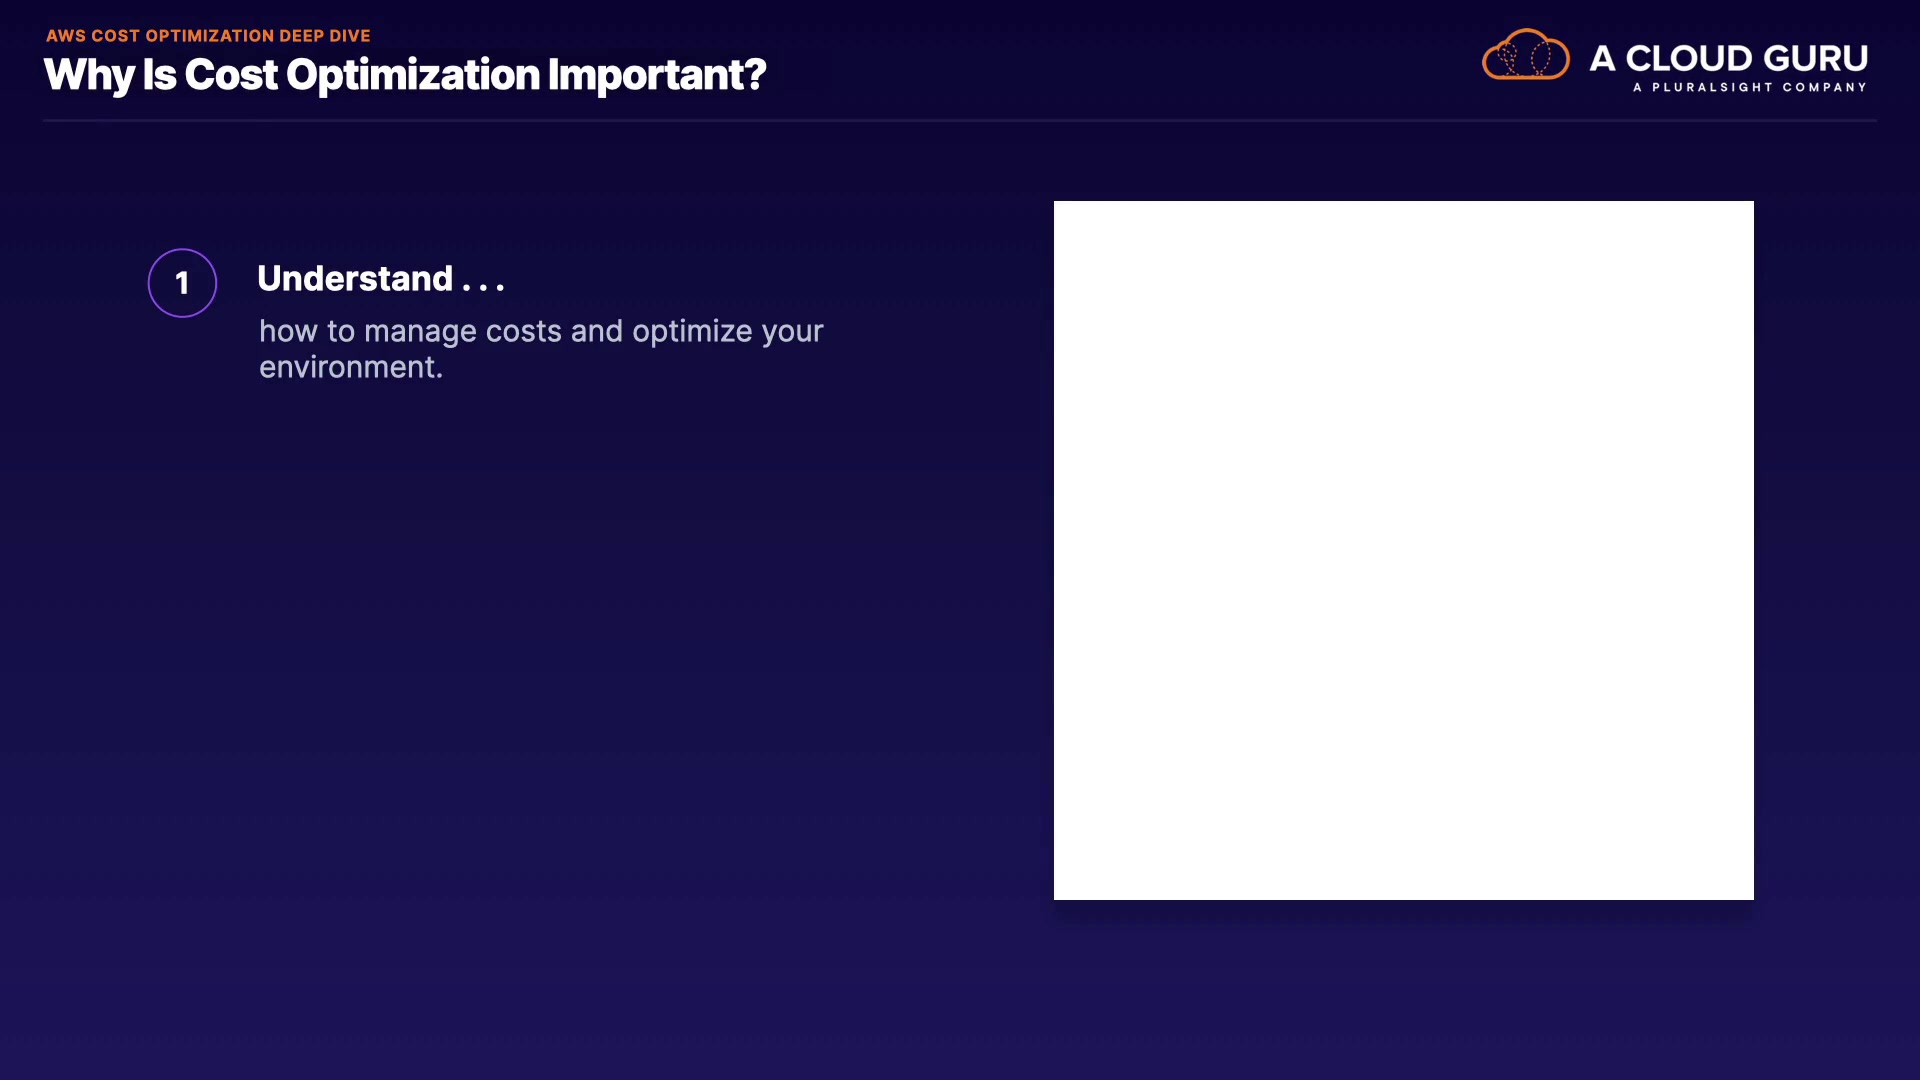
Task: Click the orange word 'AWS' above title
Action: [66, 36]
